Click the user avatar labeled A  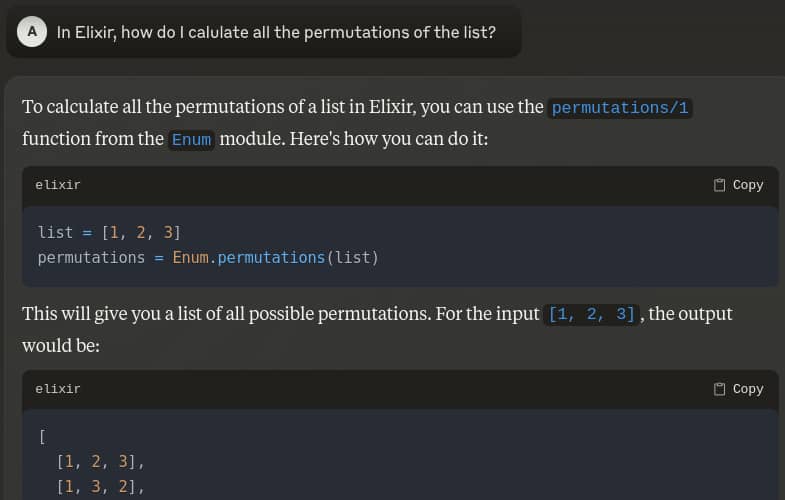click(x=32, y=32)
